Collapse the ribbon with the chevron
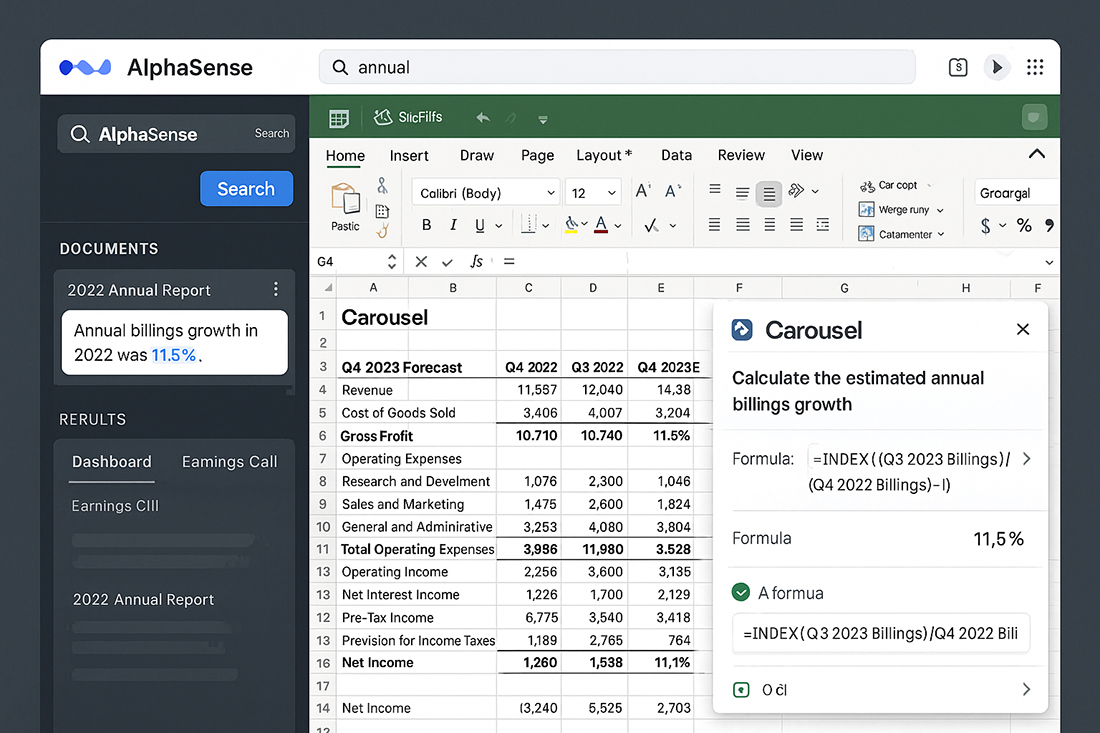 (1036, 154)
